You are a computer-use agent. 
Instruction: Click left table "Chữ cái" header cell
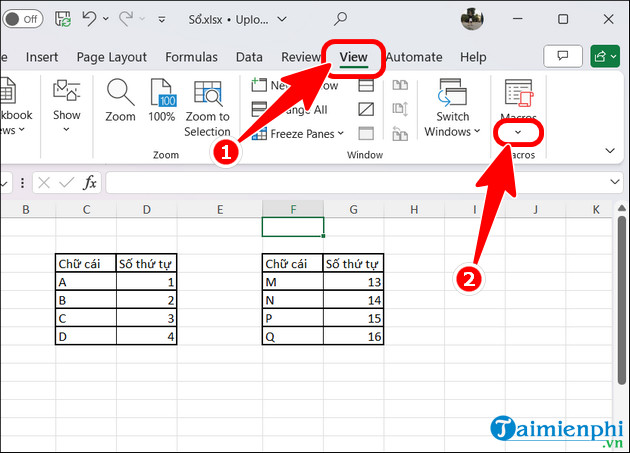tap(86, 264)
